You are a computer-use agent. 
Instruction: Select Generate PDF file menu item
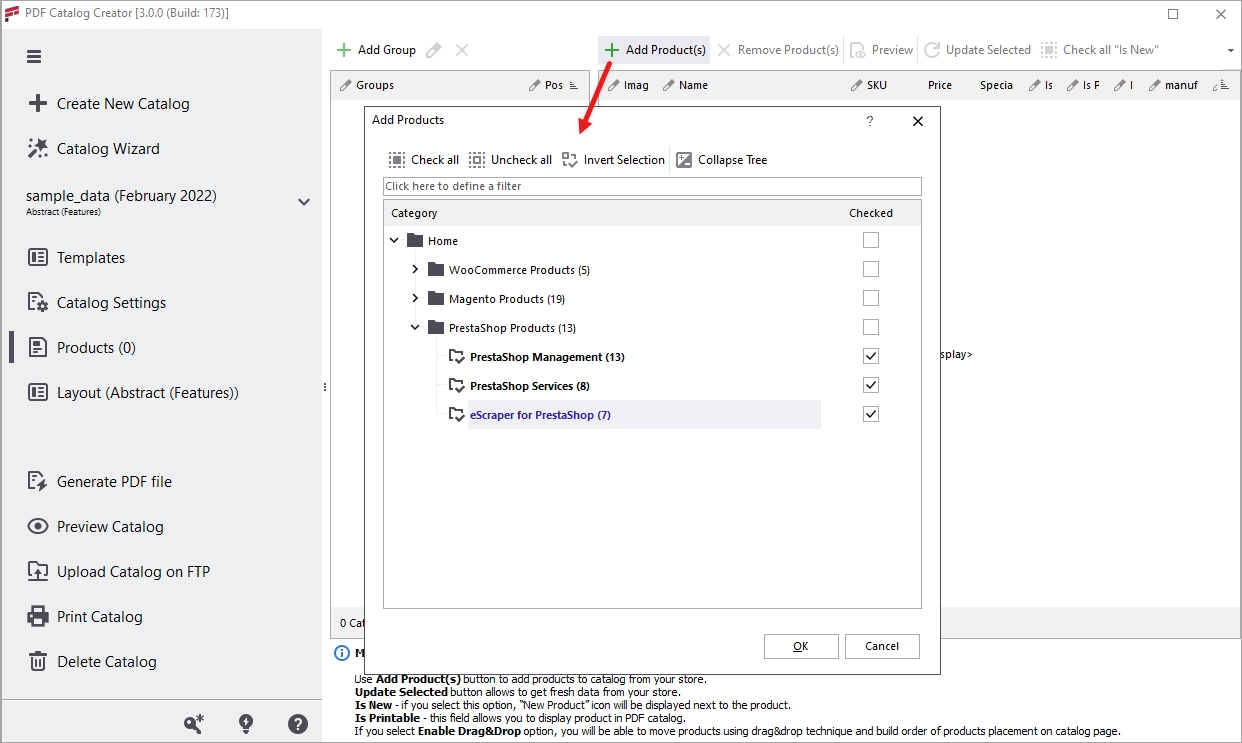pyautogui.click(x=114, y=482)
